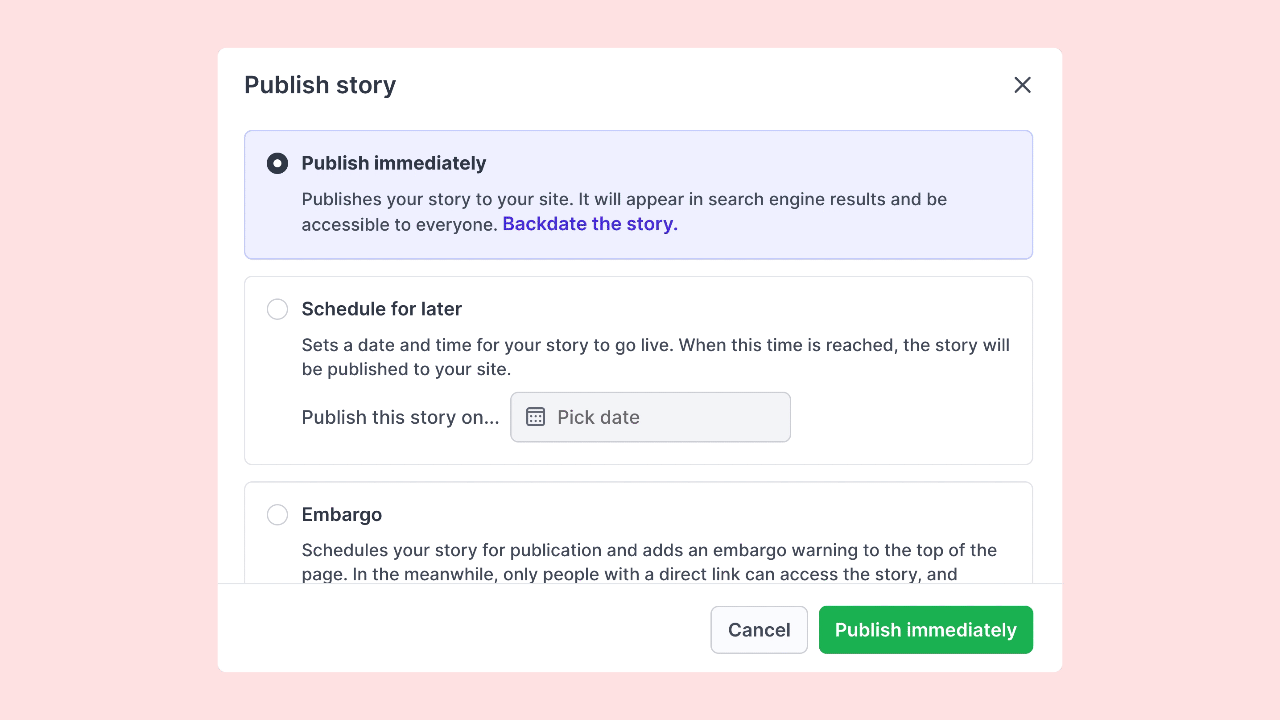Open the Backdate the story link

590,224
